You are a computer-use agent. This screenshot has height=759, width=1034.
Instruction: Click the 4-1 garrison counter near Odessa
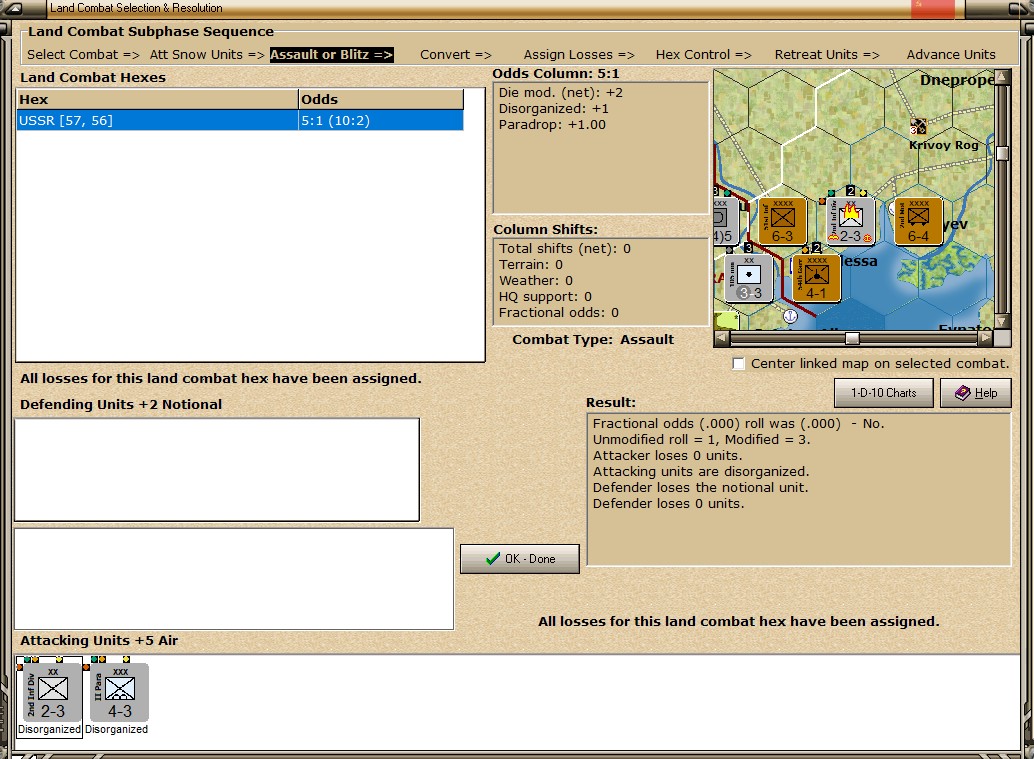[x=816, y=278]
